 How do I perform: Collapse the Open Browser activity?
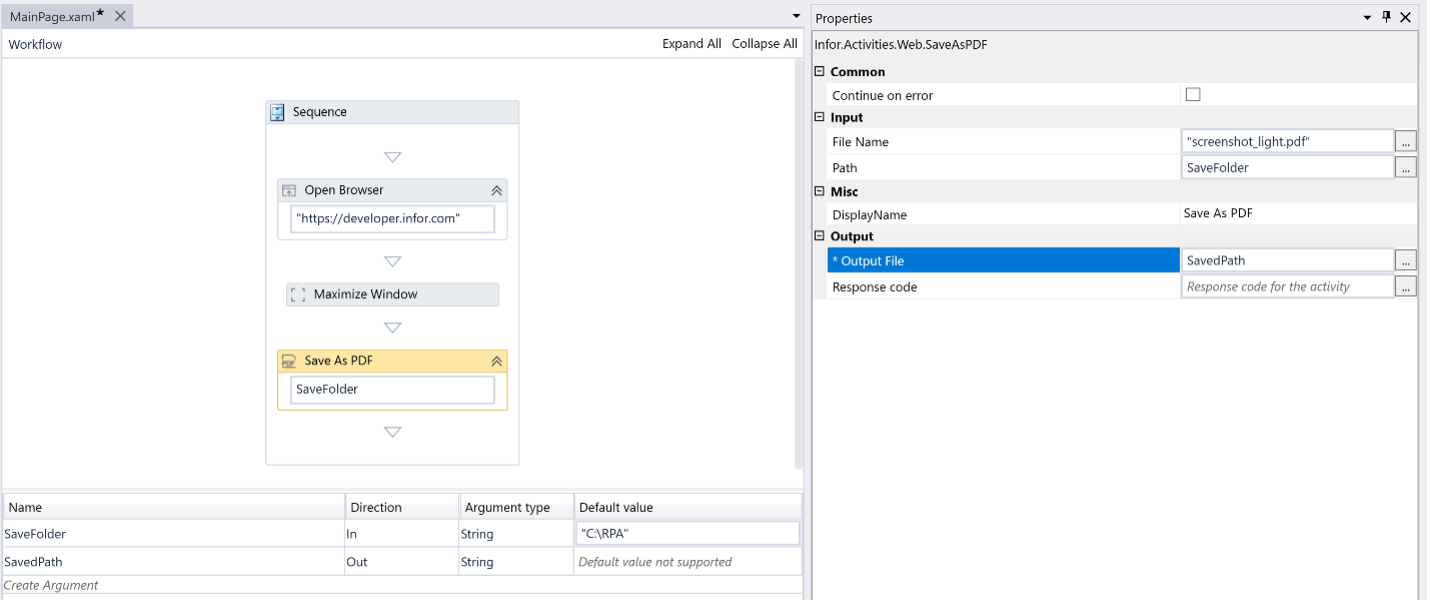pos(496,190)
